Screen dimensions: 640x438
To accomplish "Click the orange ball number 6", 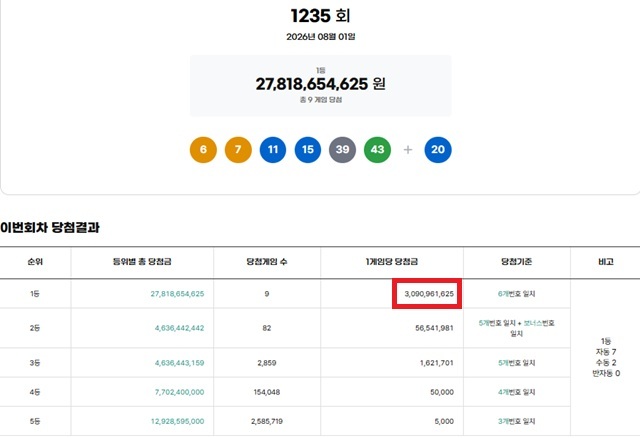I will [x=203, y=149].
